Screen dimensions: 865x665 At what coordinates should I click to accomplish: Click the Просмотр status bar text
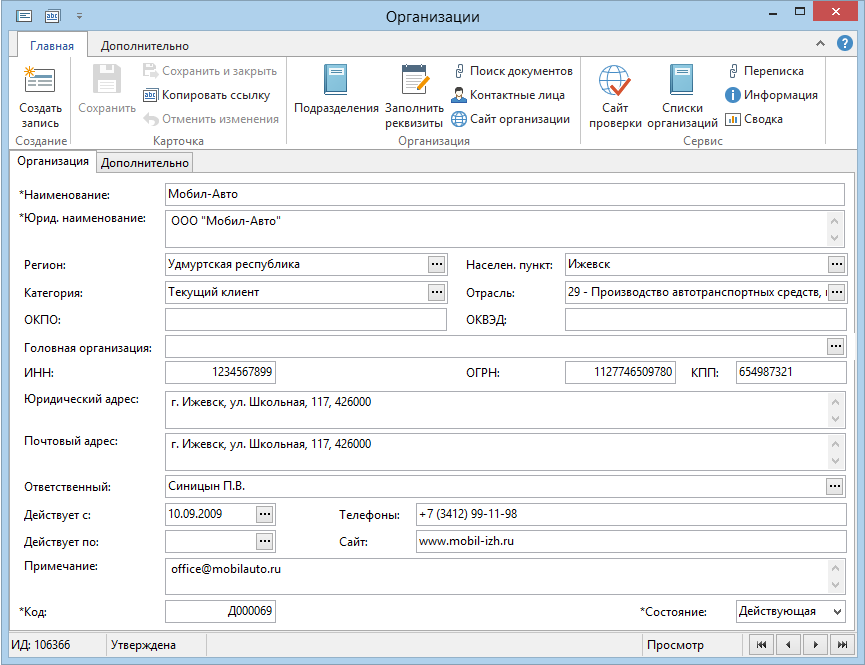click(x=675, y=645)
